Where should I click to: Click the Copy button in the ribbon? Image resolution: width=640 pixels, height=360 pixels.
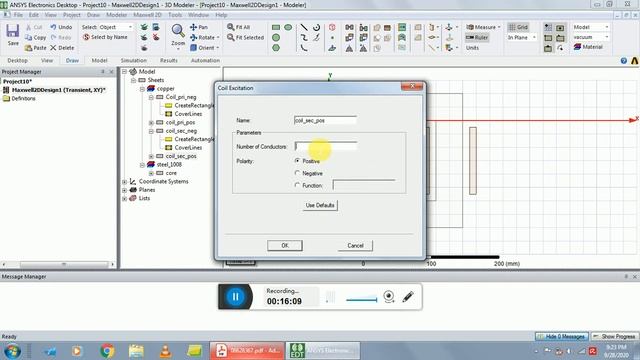click(36, 37)
